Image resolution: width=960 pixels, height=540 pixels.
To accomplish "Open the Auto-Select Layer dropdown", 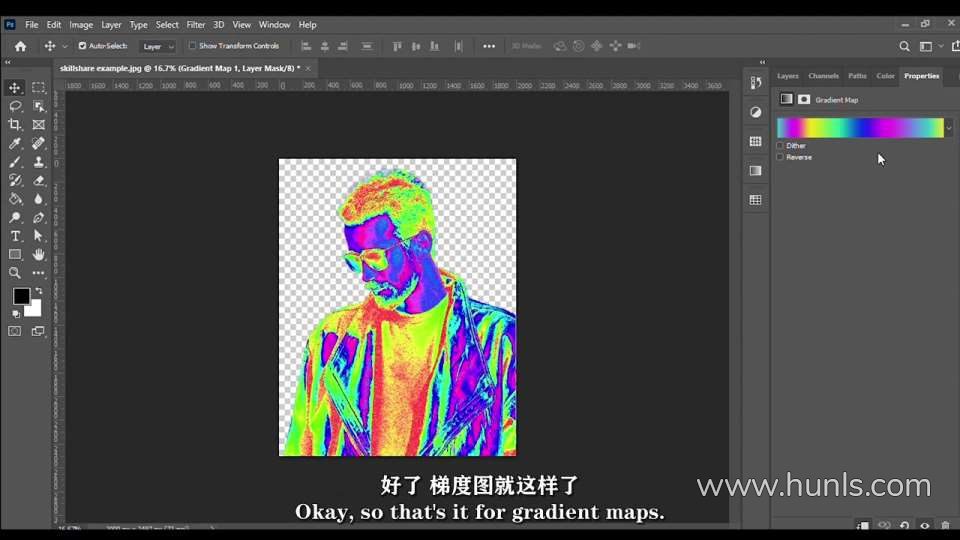I will pyautogui.click(x=158, y=47).
